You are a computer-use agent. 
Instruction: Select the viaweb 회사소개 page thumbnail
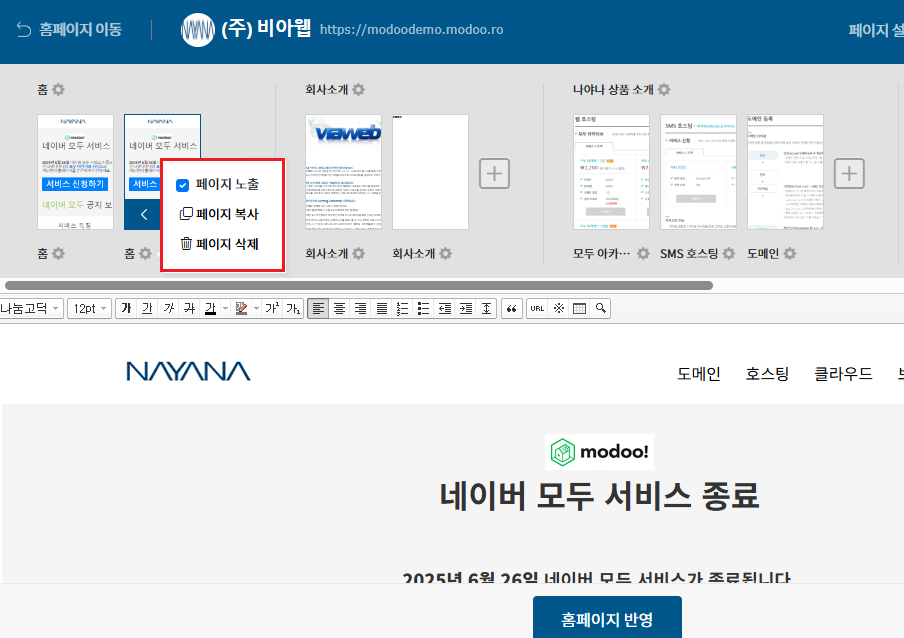pyautogui.click(x=344, y=172)
